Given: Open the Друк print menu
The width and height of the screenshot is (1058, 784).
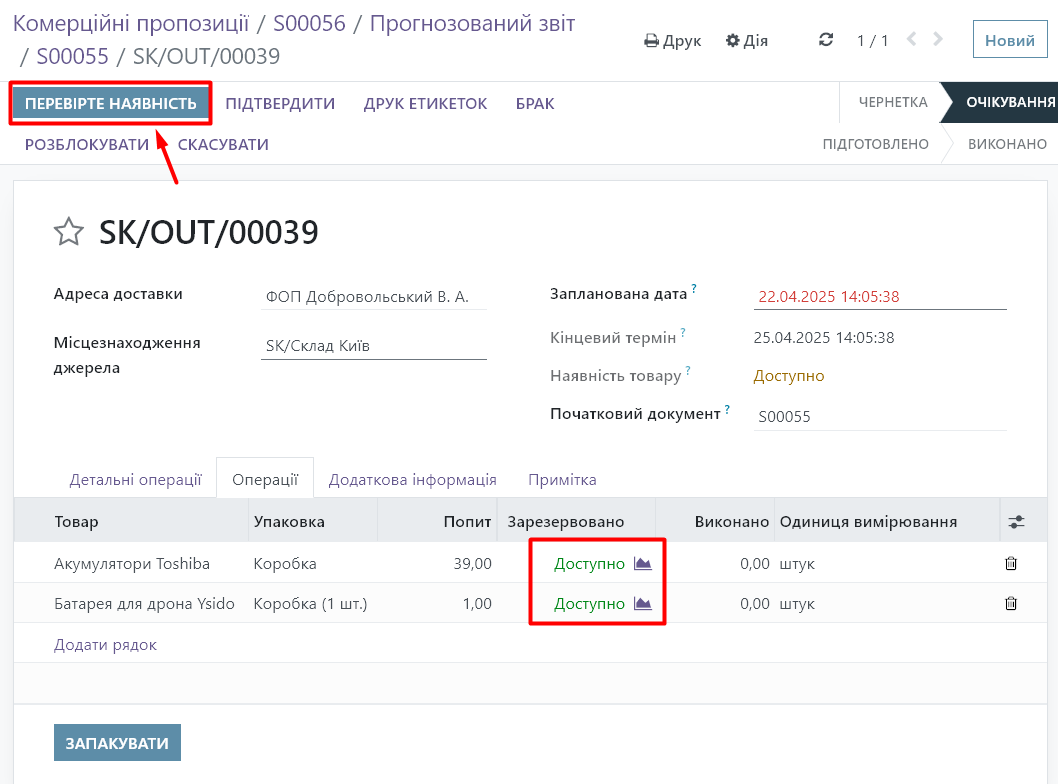Looking at the screenshot, I should coord(672,41).
